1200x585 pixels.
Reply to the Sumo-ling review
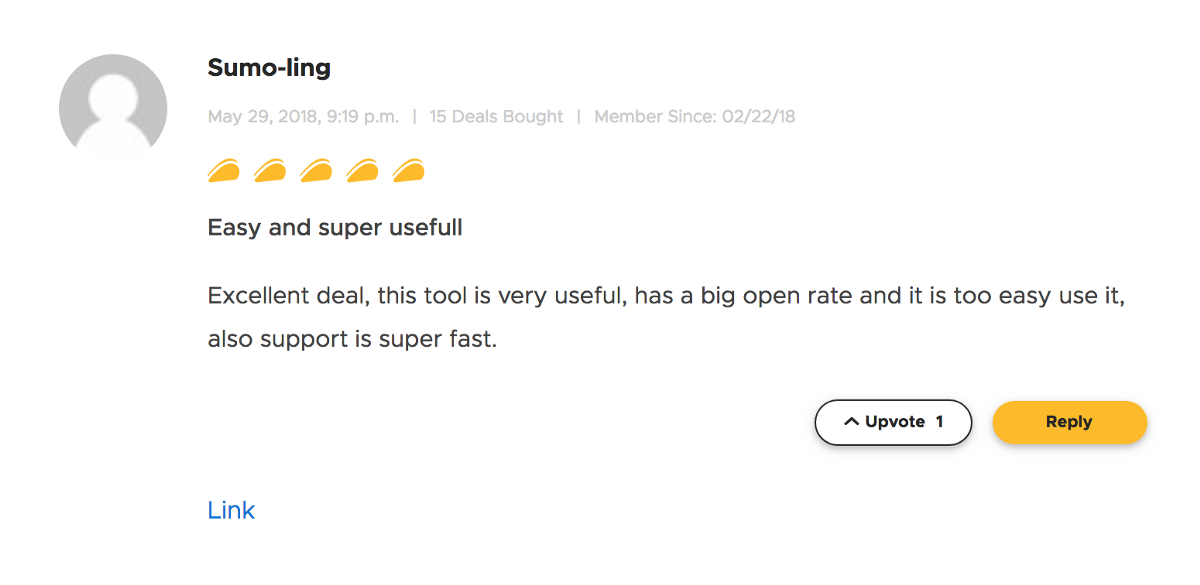tap(1069, 422)
